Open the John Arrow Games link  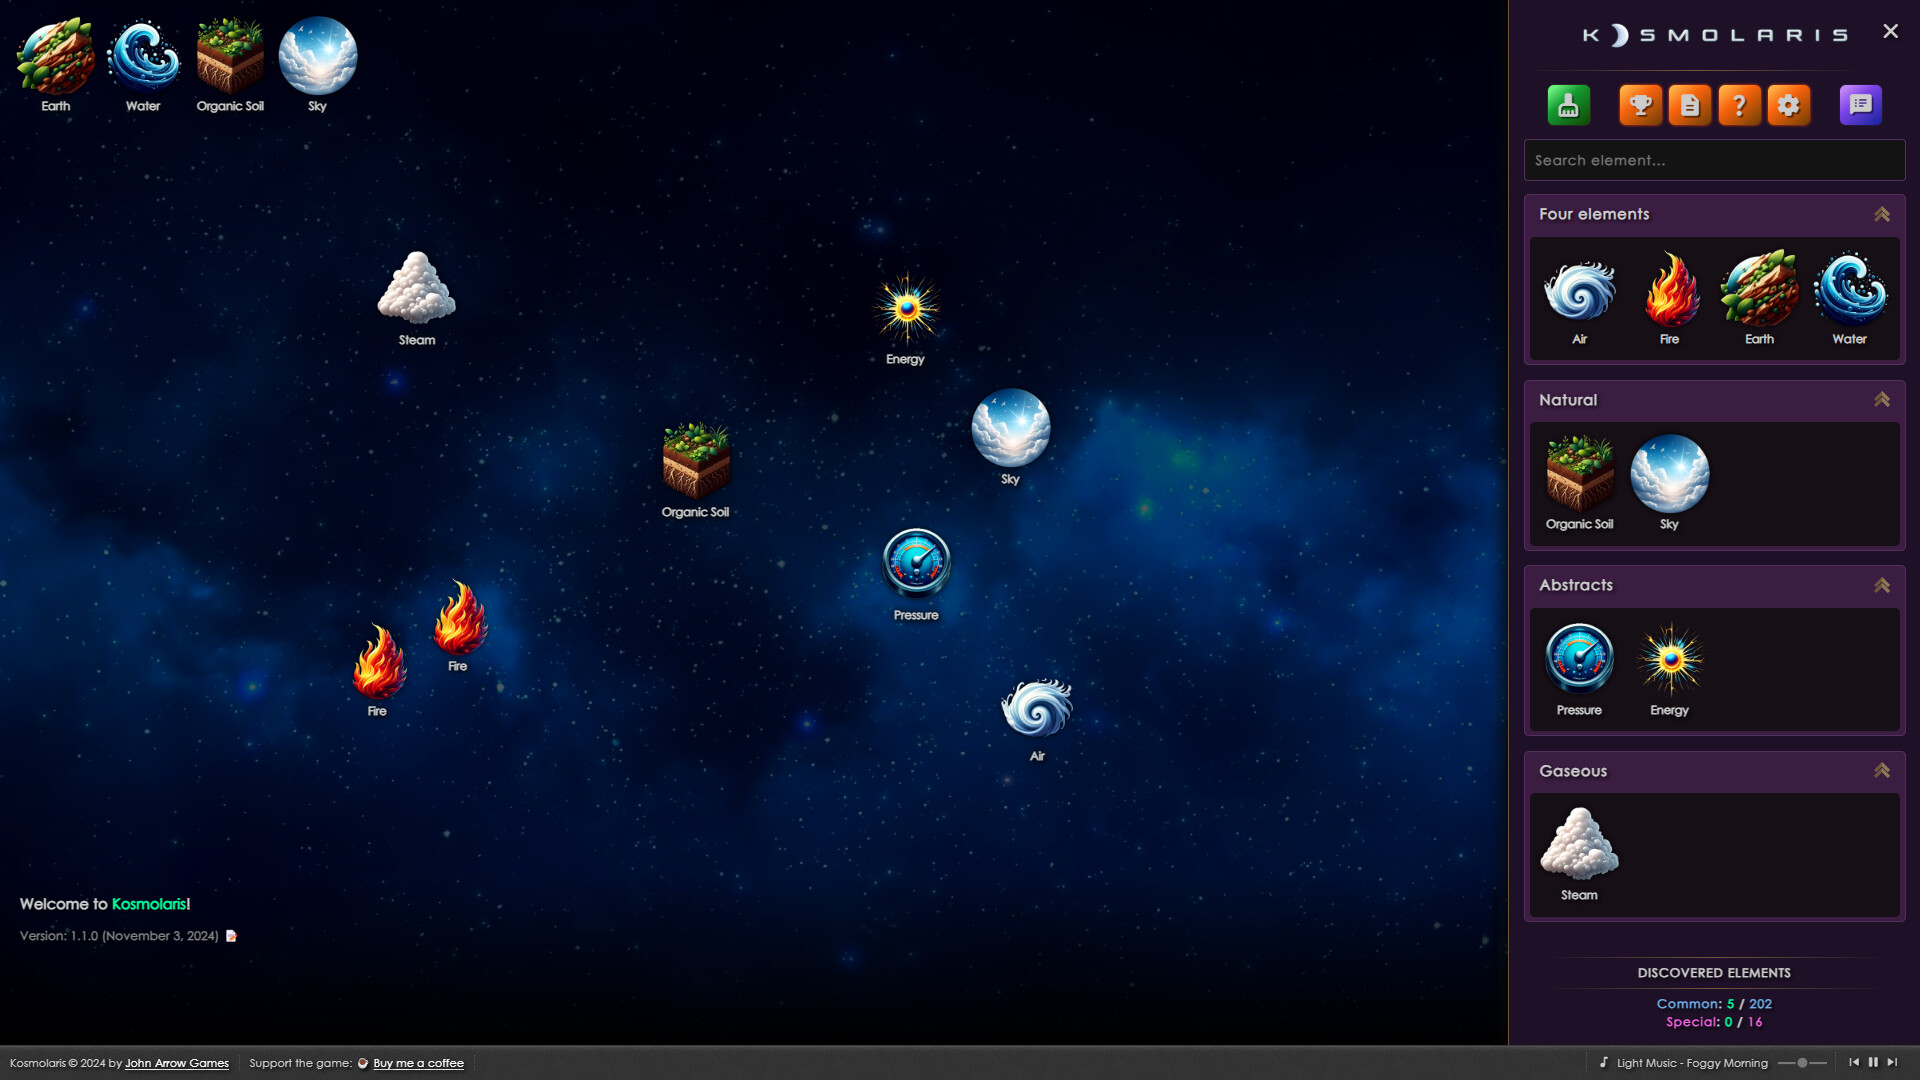tap(177, 1063)
